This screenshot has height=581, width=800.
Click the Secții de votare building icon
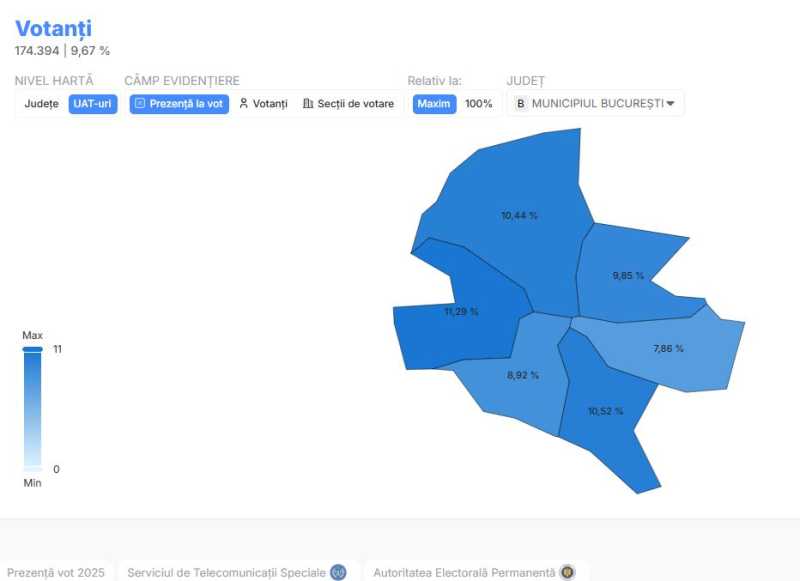(x=308, y=104)
